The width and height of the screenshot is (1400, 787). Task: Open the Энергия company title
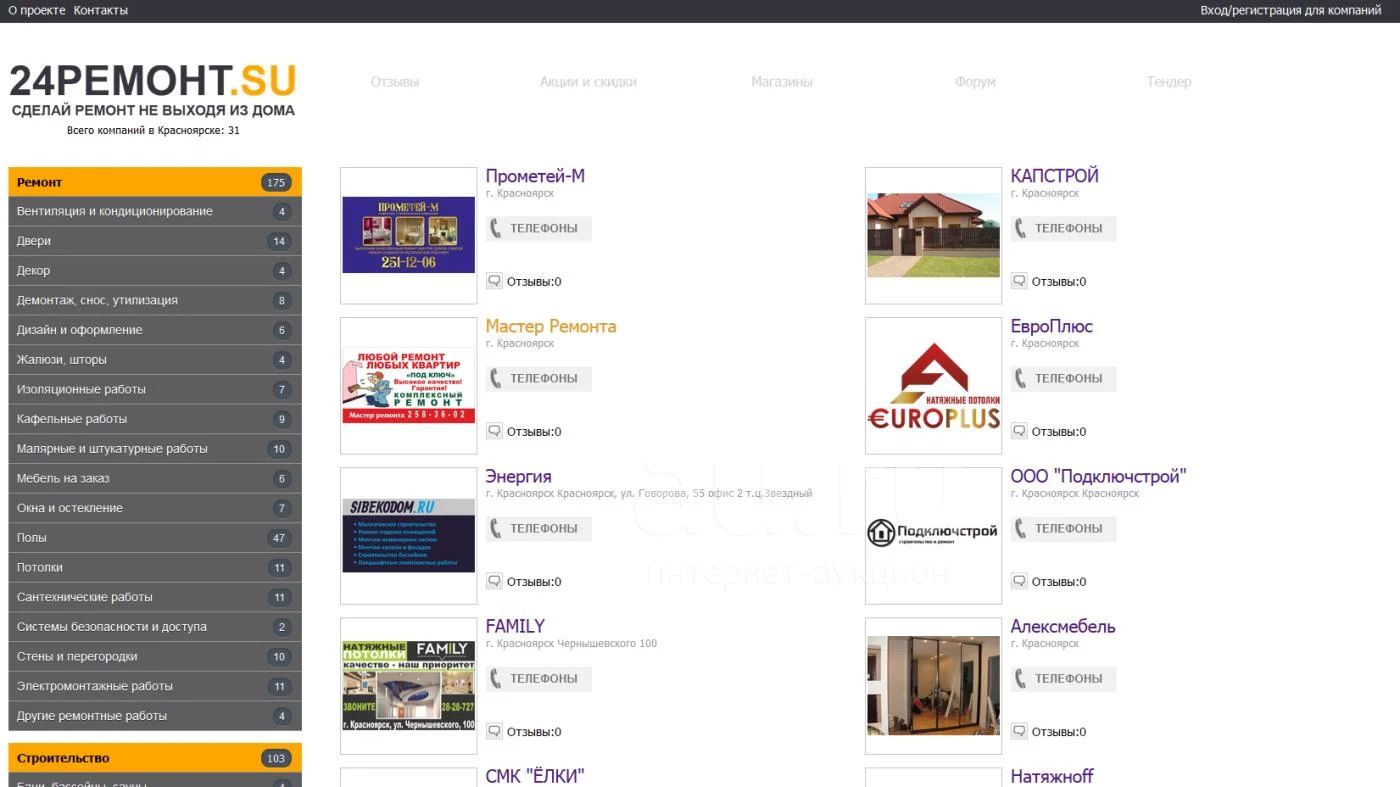(x=518, y=476)
